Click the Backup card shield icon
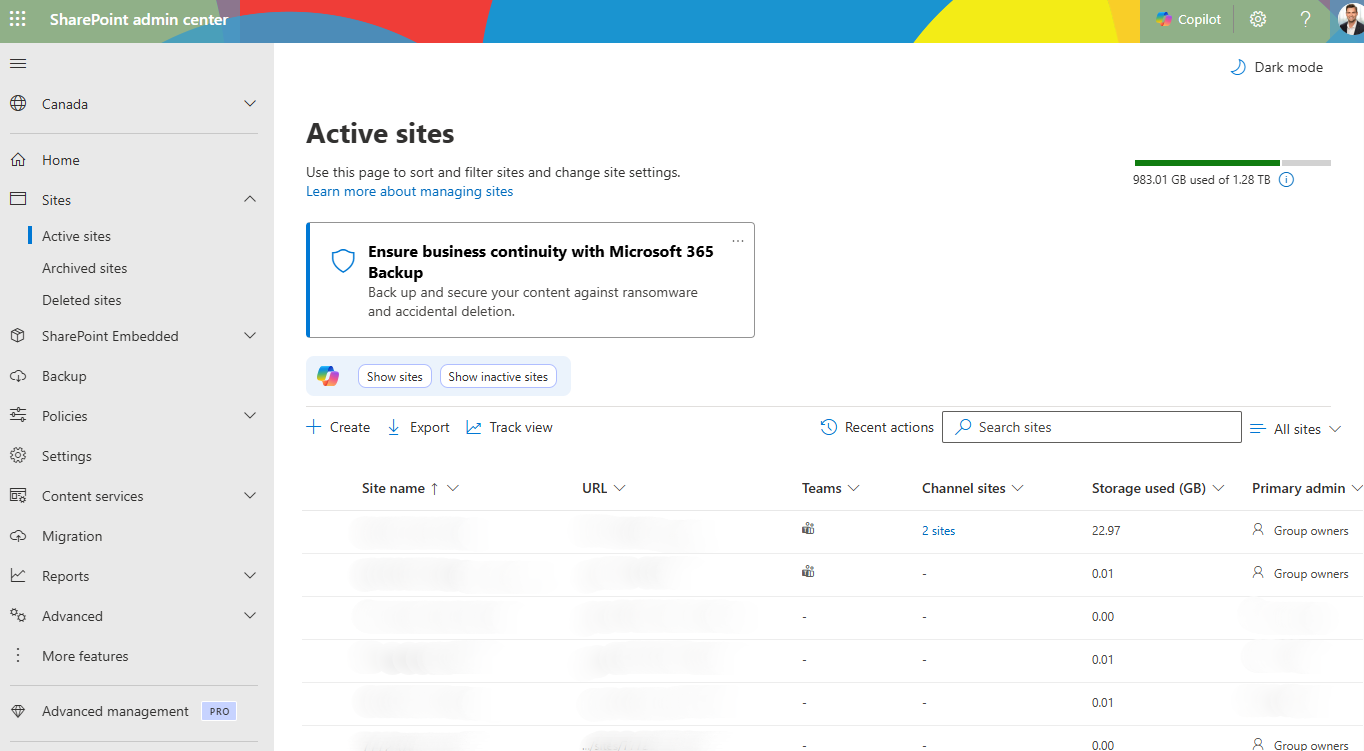1364x751 pixels. pyautogui.click(x=343, y=261)
